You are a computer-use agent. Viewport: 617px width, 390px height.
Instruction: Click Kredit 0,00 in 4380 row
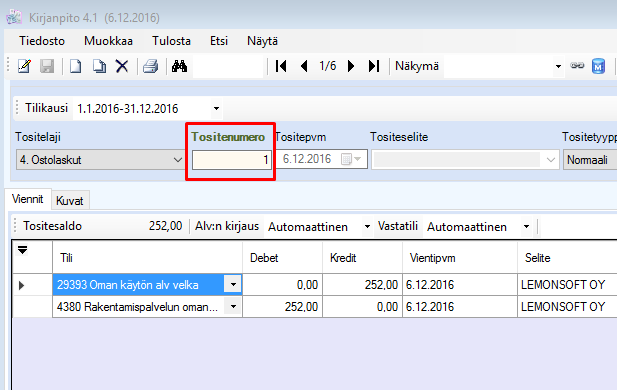(362, 307)
